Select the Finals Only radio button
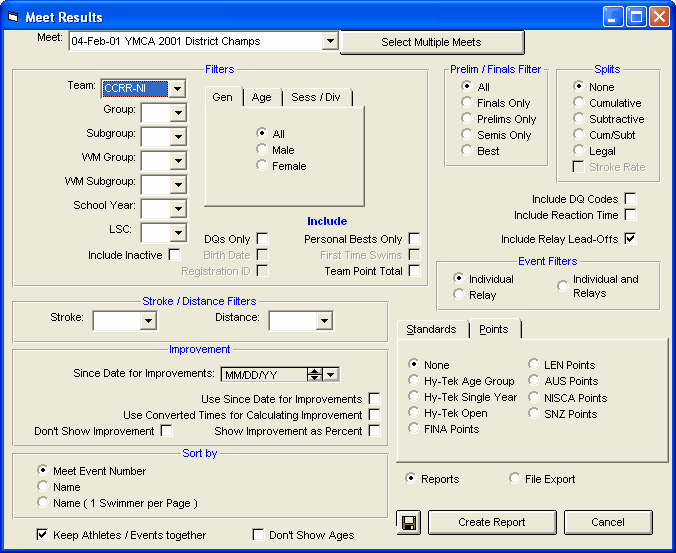This screenshot has height=553, width=676. (468, 103)
